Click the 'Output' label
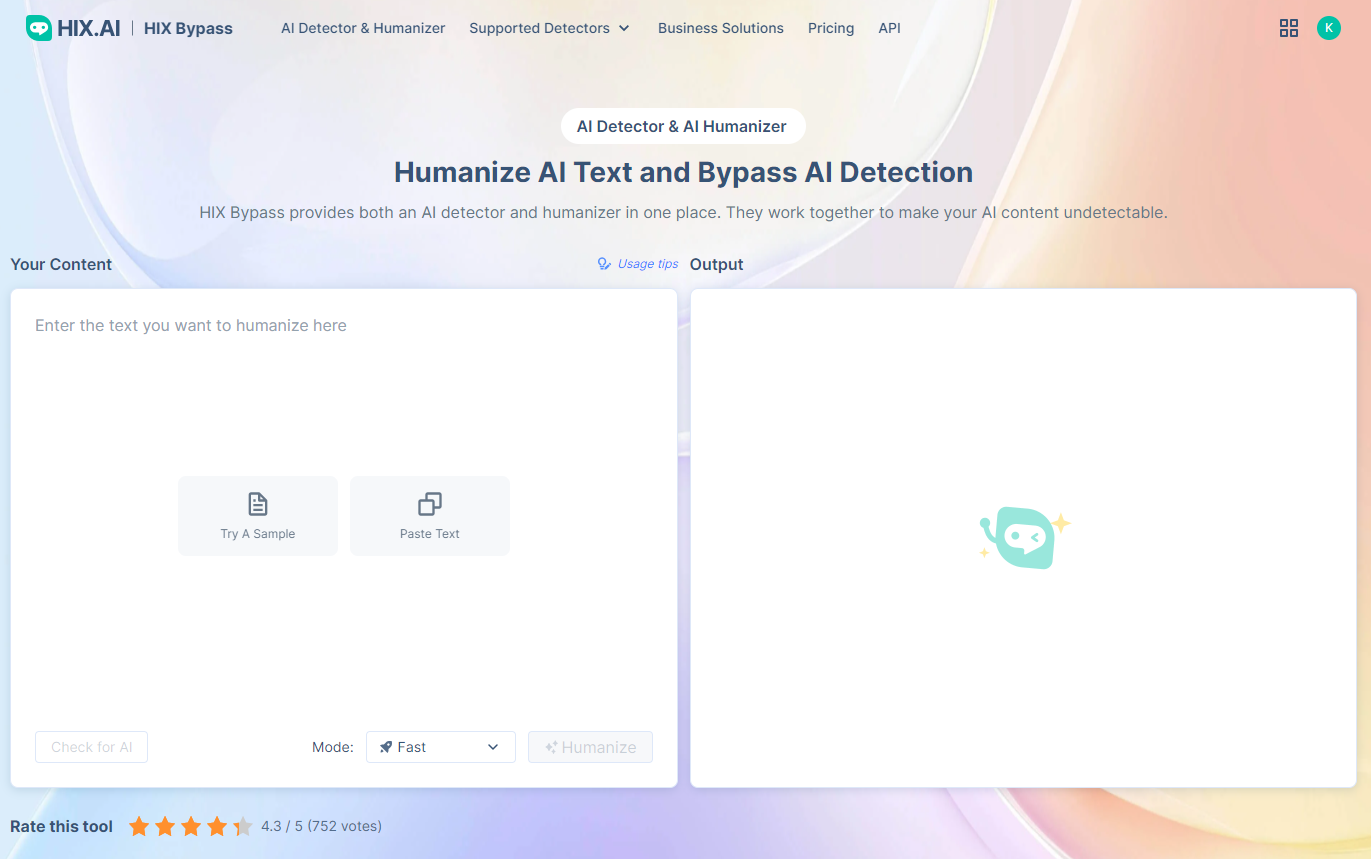 click(717, 264)
